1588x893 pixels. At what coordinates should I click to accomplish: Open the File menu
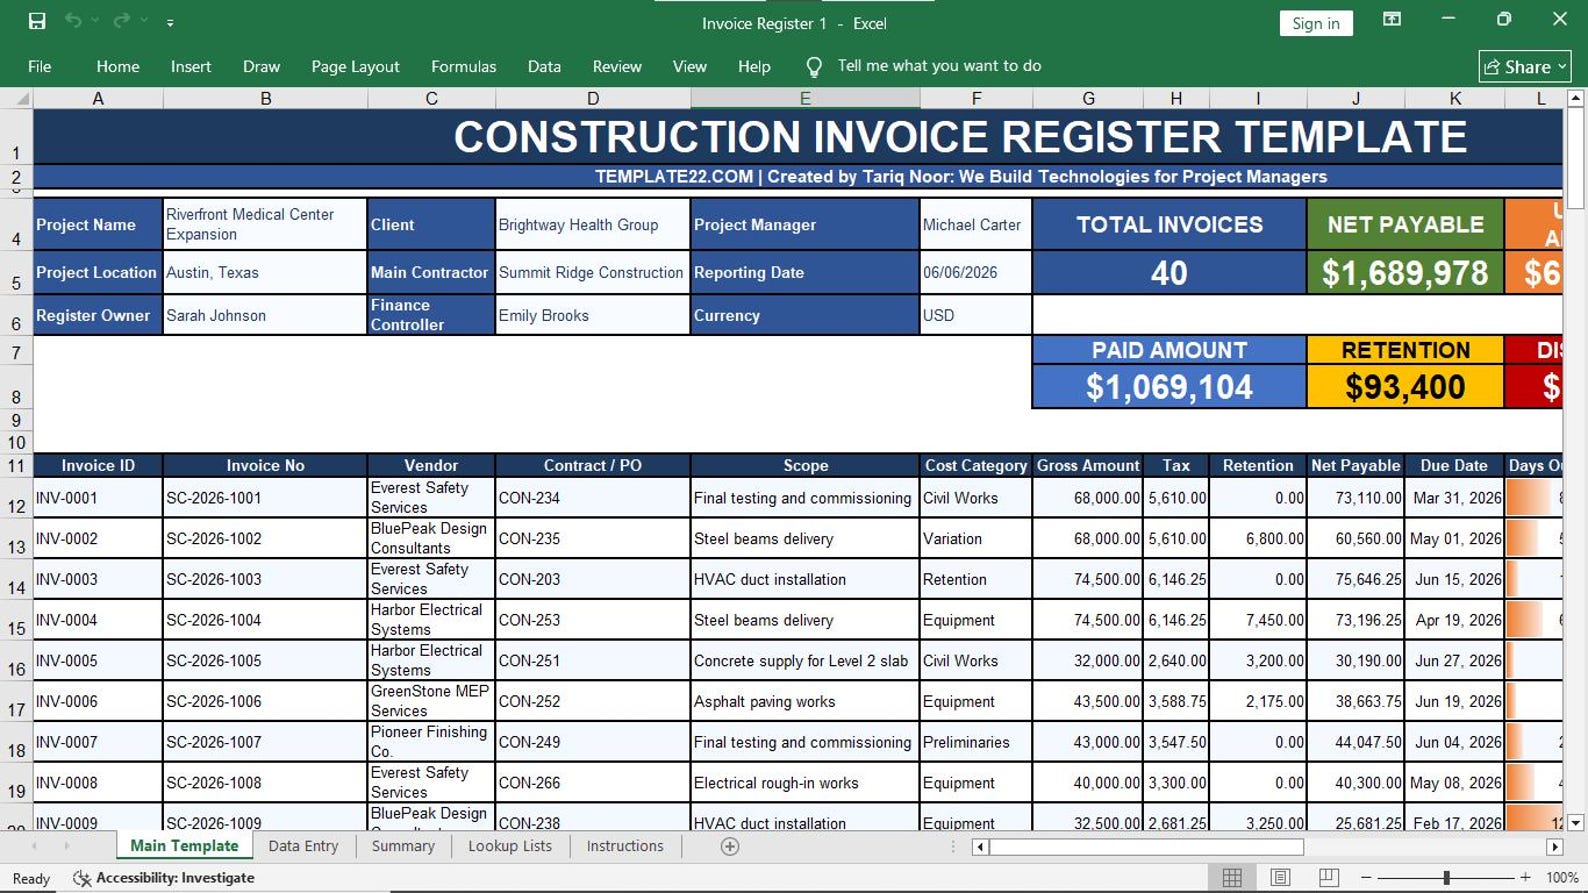pos(40,66)
